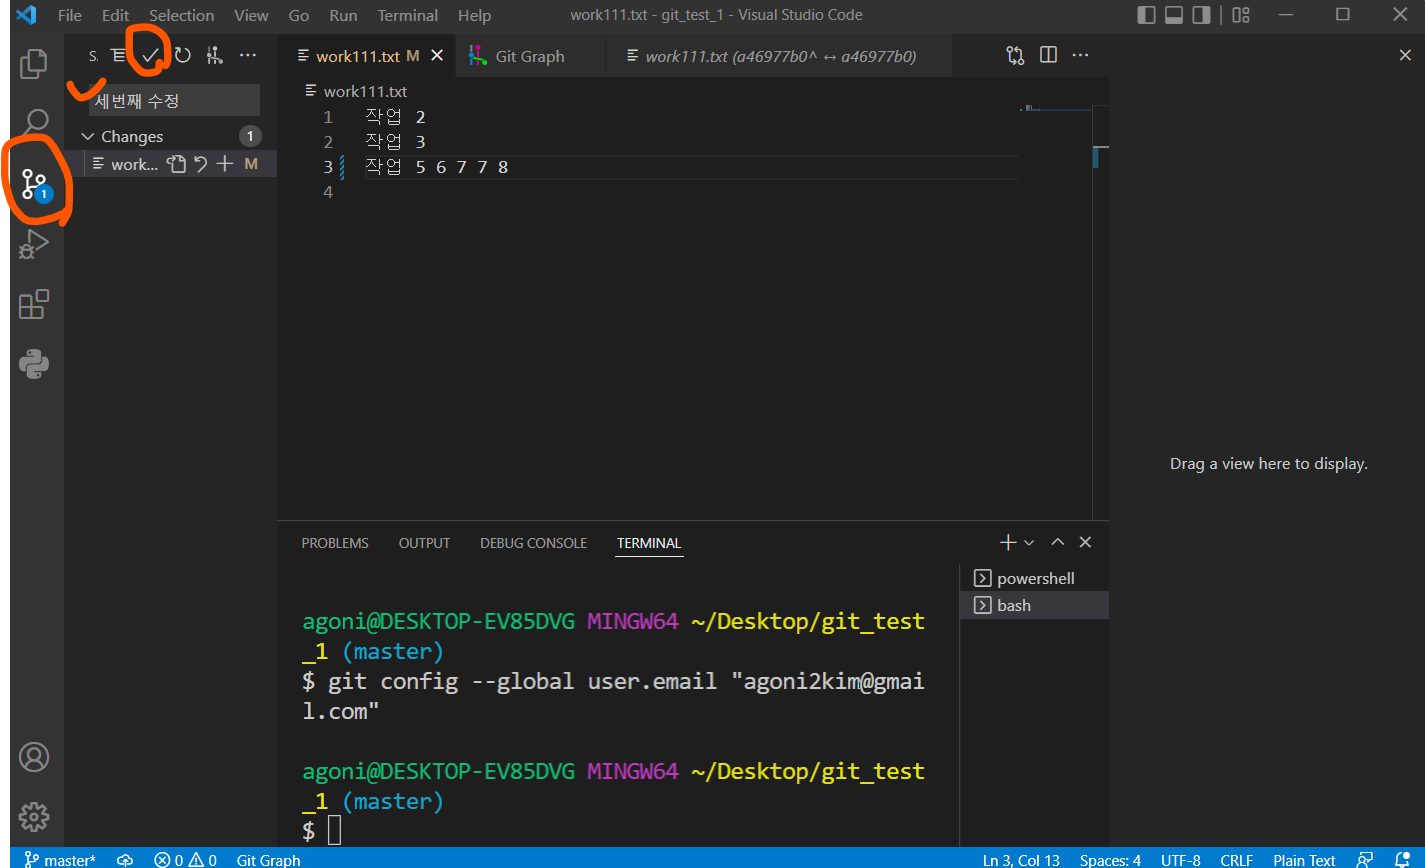Open the Python extension view

34,364
